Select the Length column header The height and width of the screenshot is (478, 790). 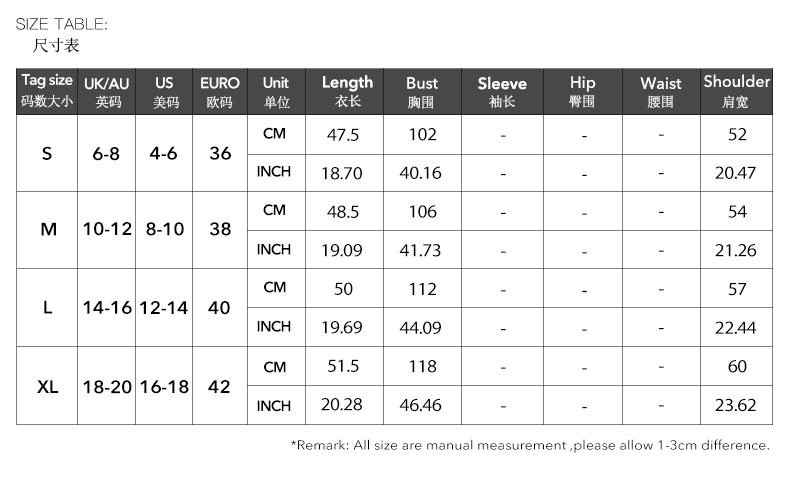347,91
